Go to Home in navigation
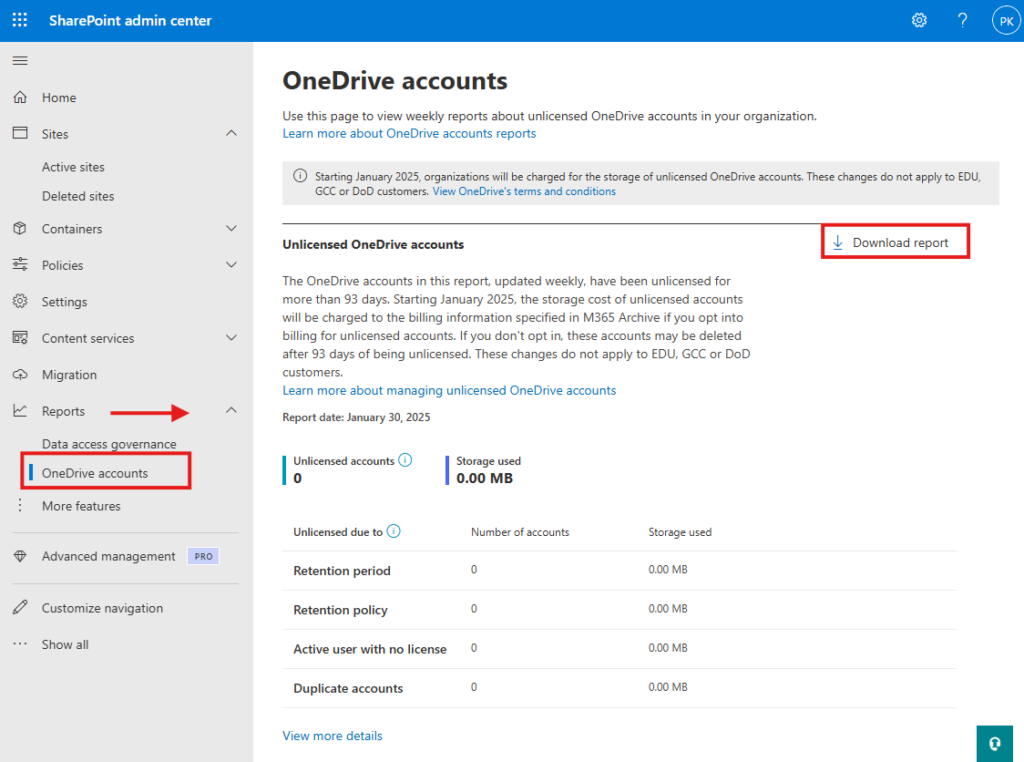This screenshot has width=1024, height=762. [59, 98]
